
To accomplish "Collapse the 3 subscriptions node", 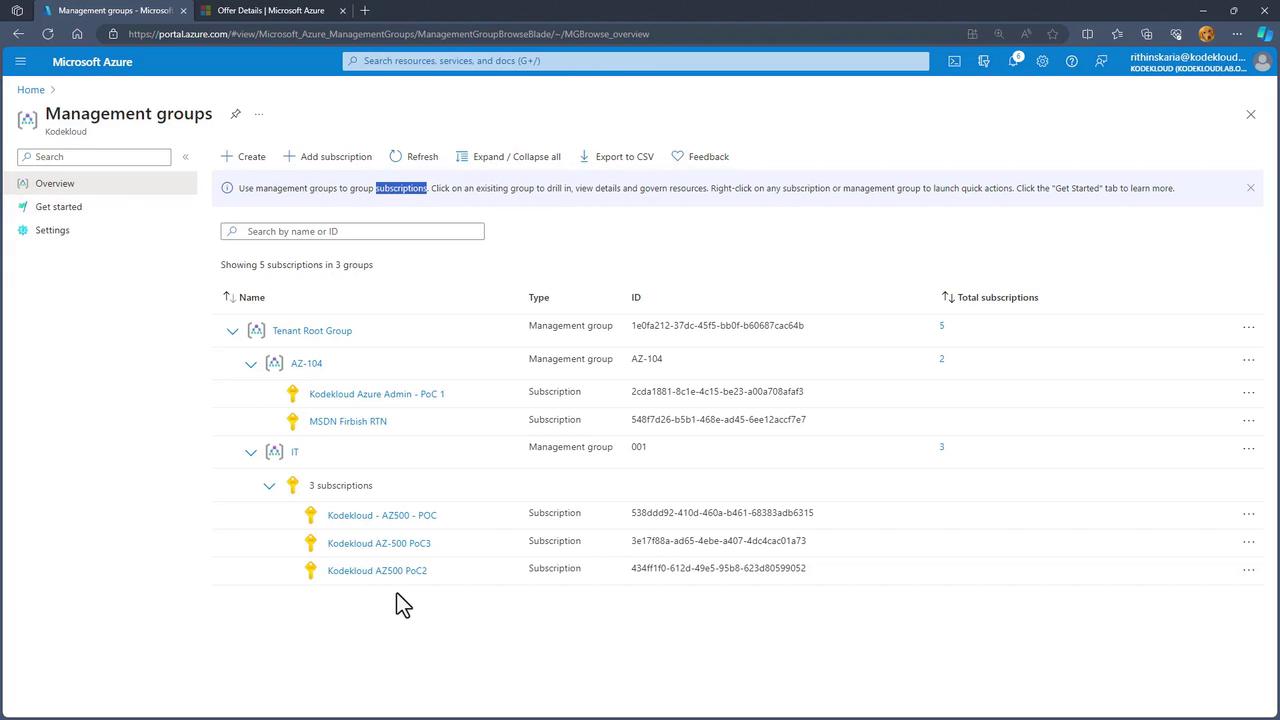I will pyautogui.click(x=269, y=486).
